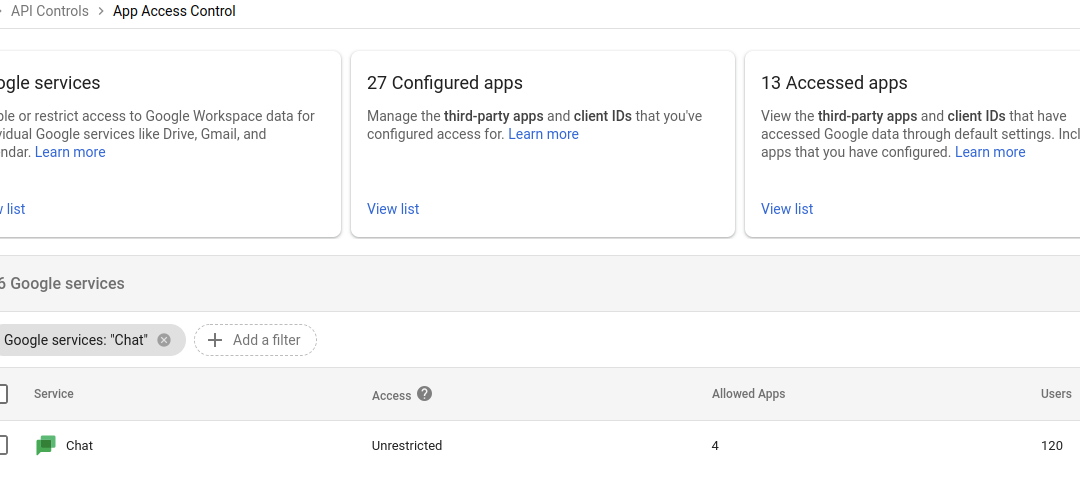Screen dimensions: 1080x489
Task: Open Learn more in Google services card
Action: [70, 152]
